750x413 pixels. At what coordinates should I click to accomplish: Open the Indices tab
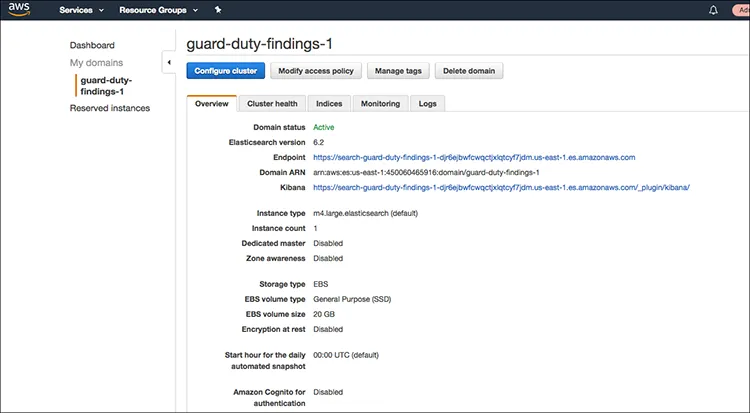[x=329, y=103]
